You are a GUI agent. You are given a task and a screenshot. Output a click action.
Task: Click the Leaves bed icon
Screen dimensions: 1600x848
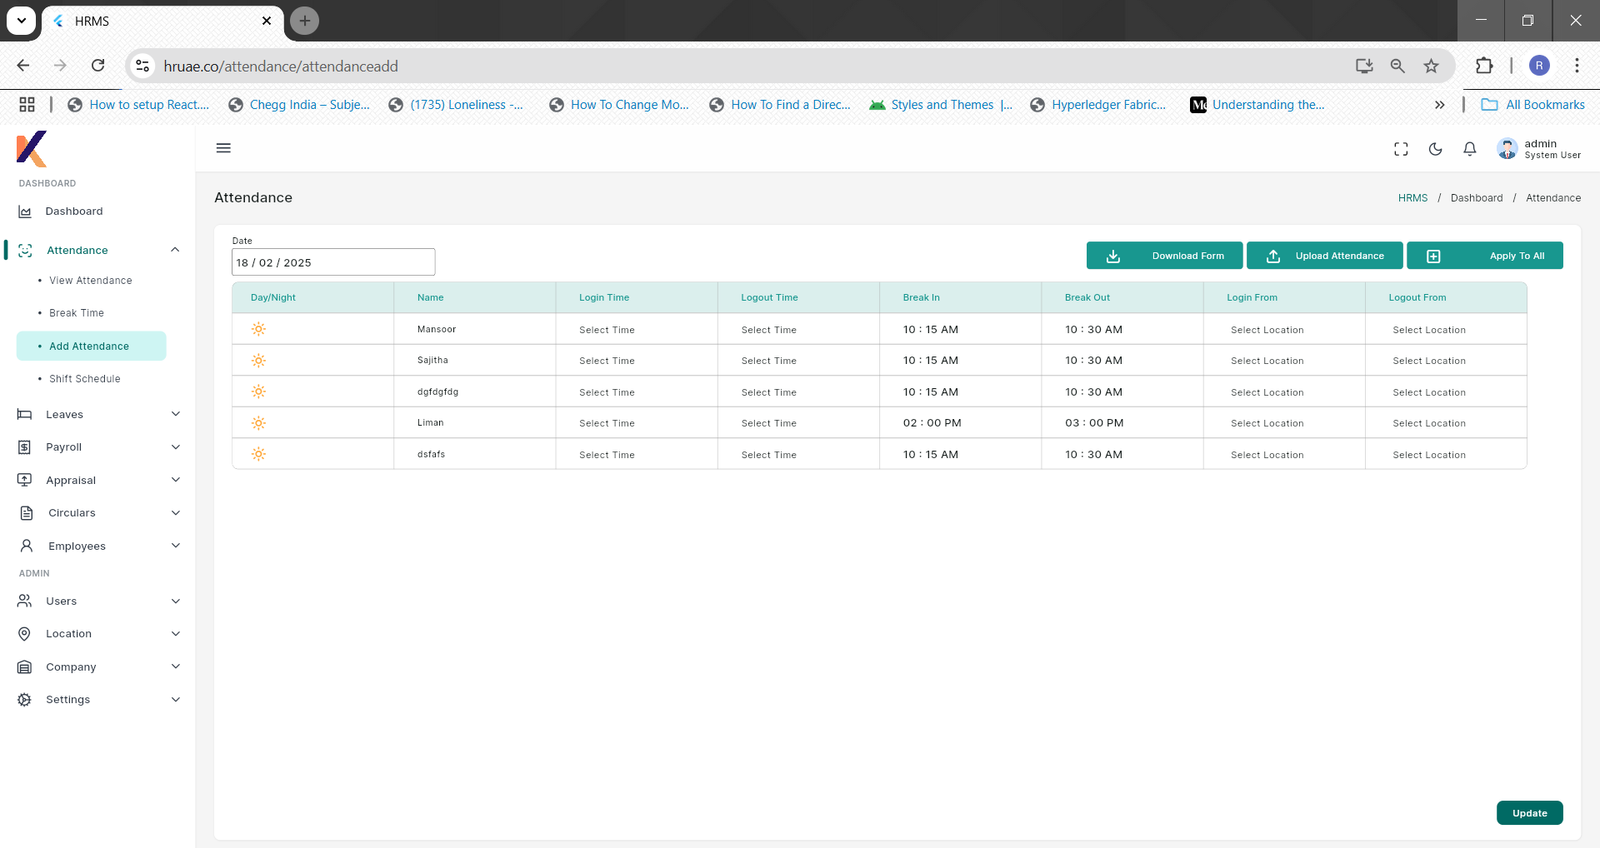tap(25, 414)
